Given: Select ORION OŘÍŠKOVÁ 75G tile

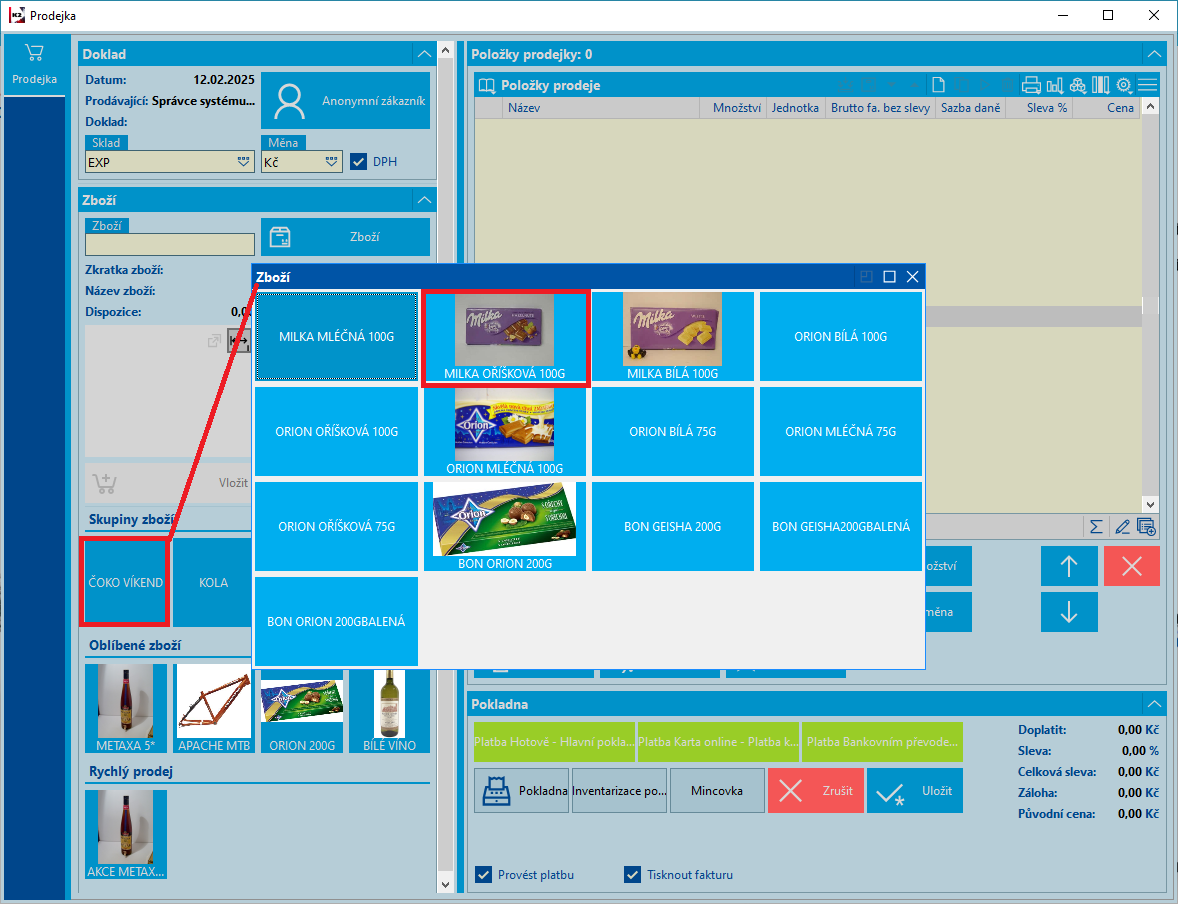Looking at the screenshot, I should coord(337,526).
